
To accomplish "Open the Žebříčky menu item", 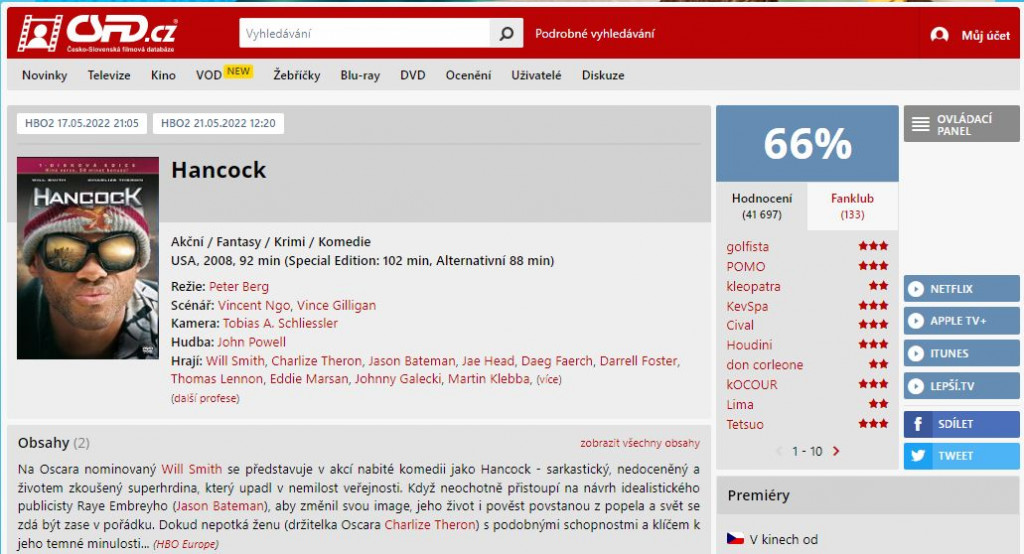I will [296, 75].
